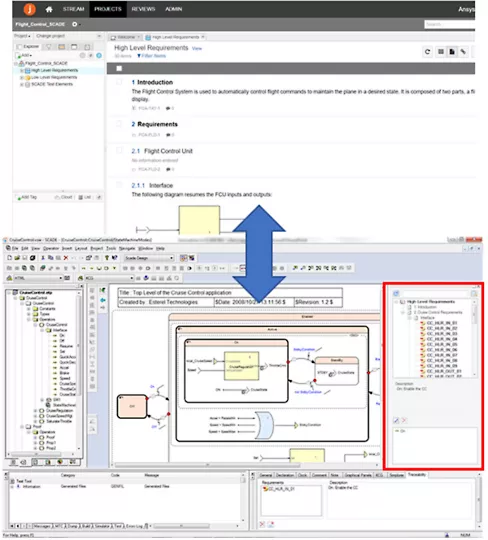
Task: Click the refresh icon in requirements header
Action: tap(427, 52)
